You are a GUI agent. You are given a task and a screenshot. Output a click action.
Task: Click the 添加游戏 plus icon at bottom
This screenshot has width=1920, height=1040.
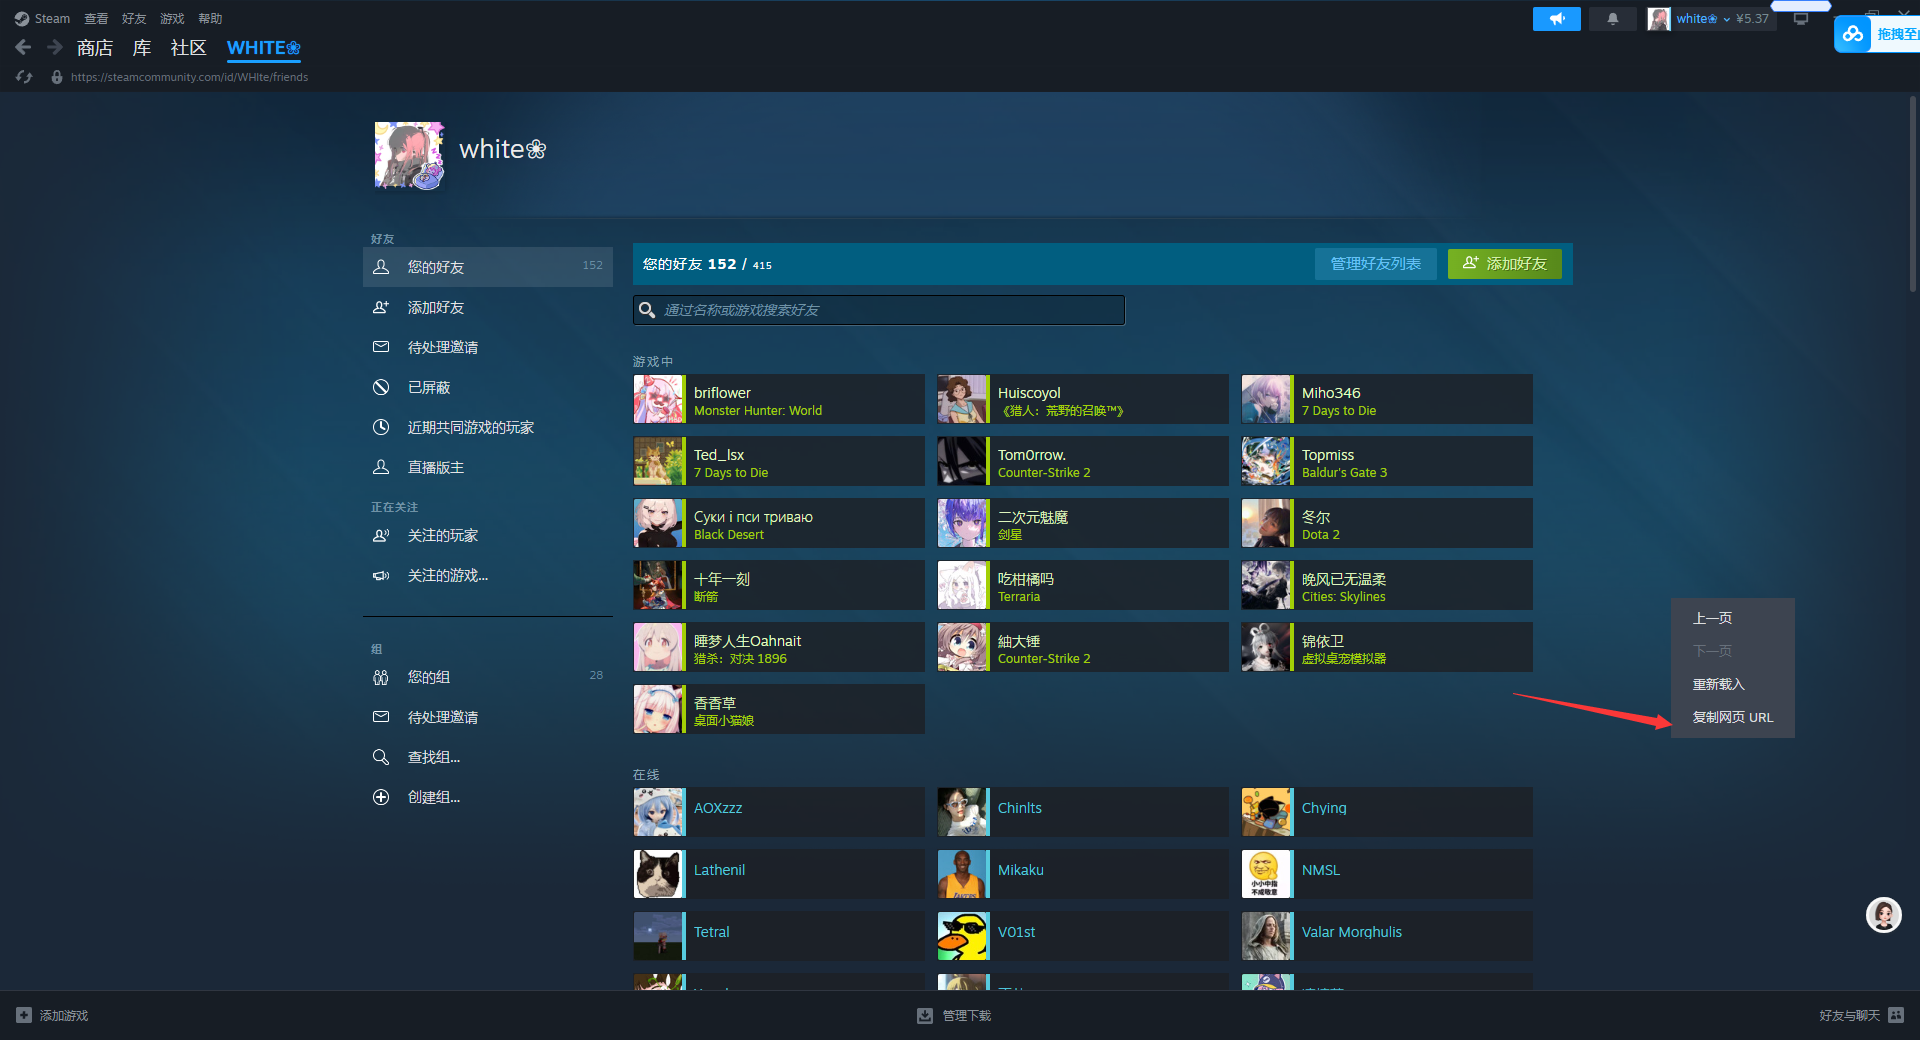(24, 1015)
